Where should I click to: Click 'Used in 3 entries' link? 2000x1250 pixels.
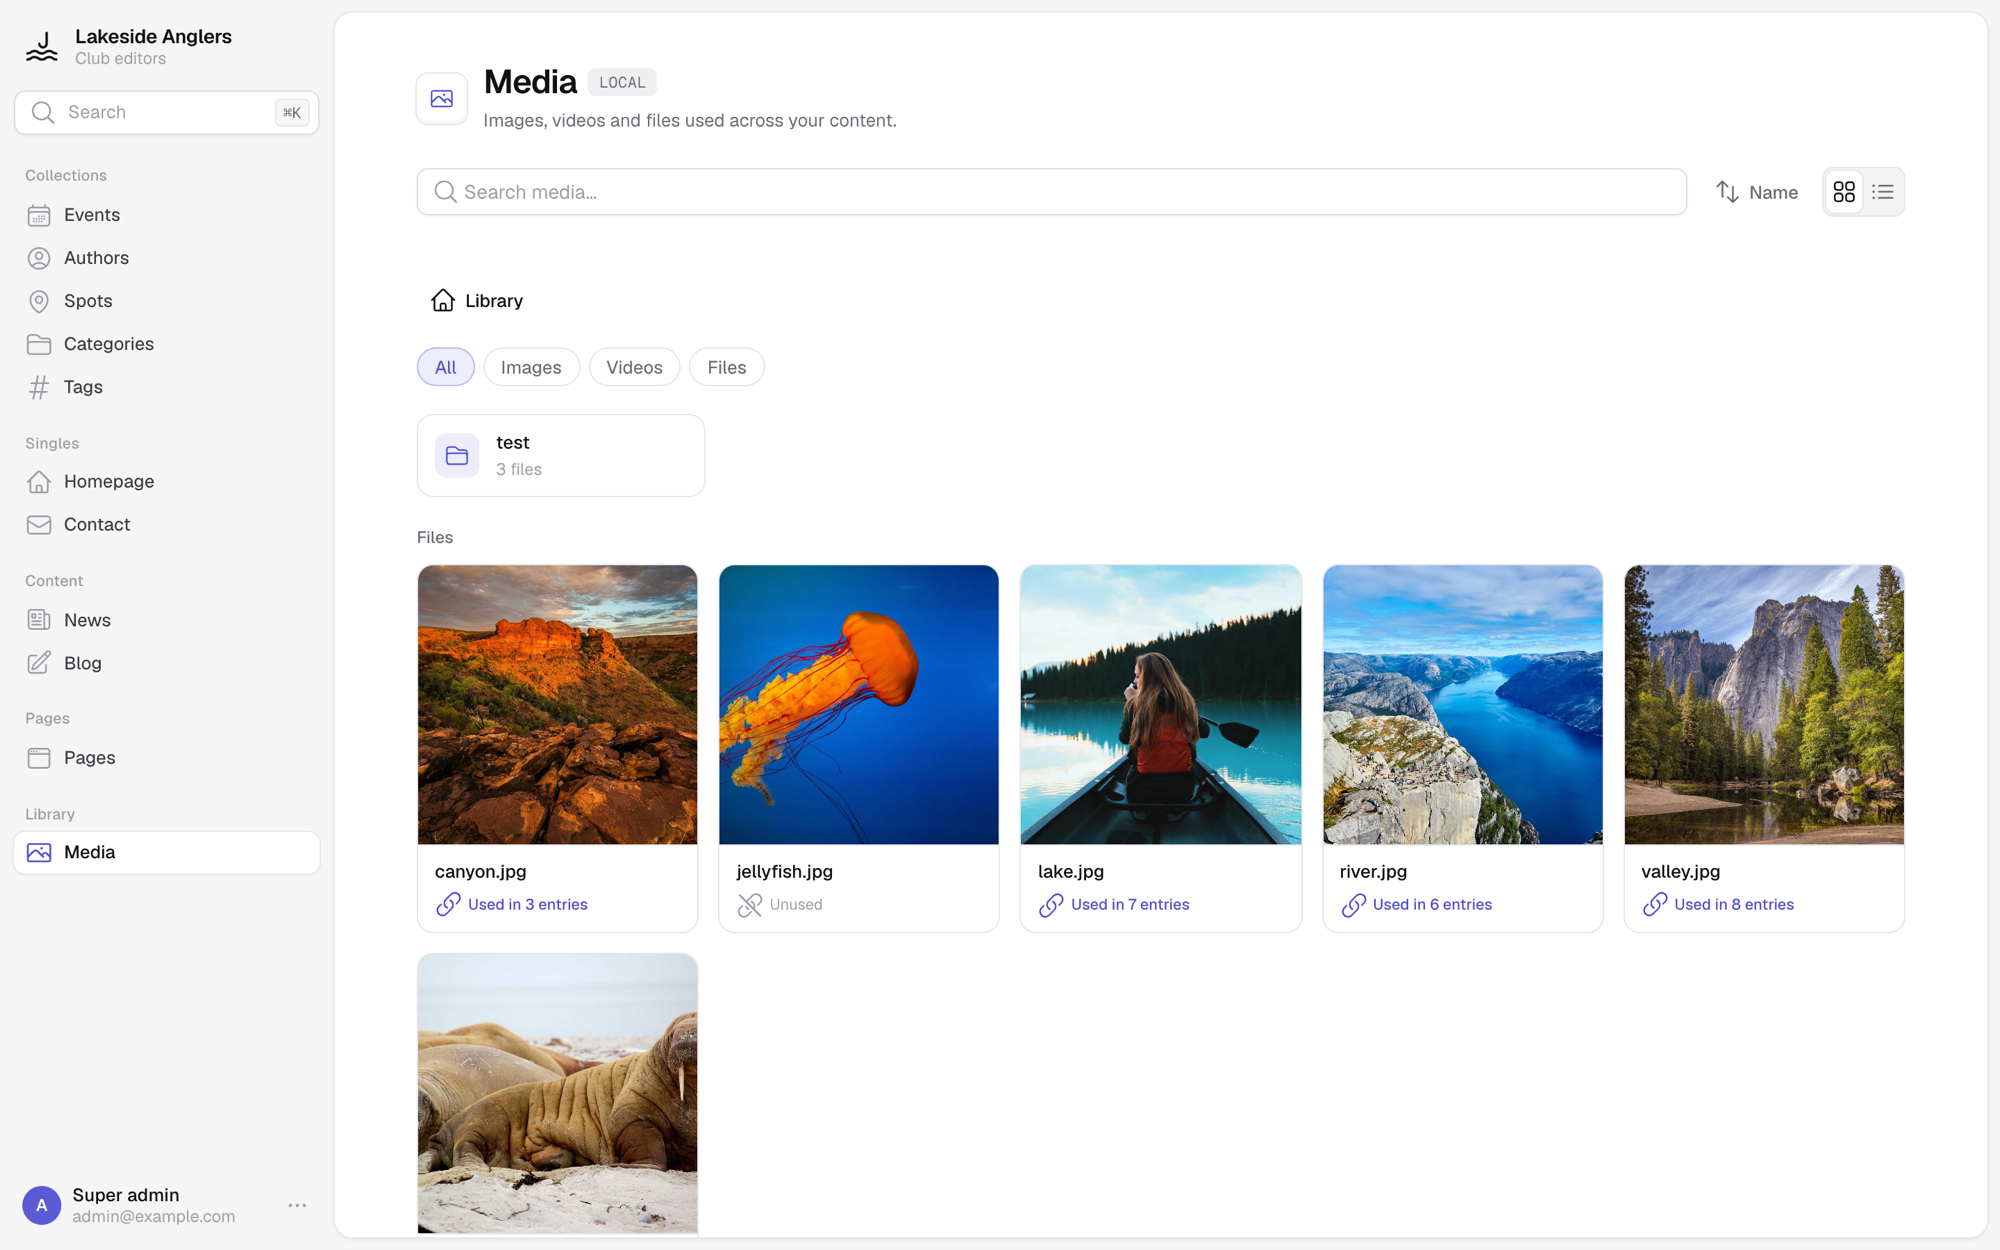[x=512, y=904]
